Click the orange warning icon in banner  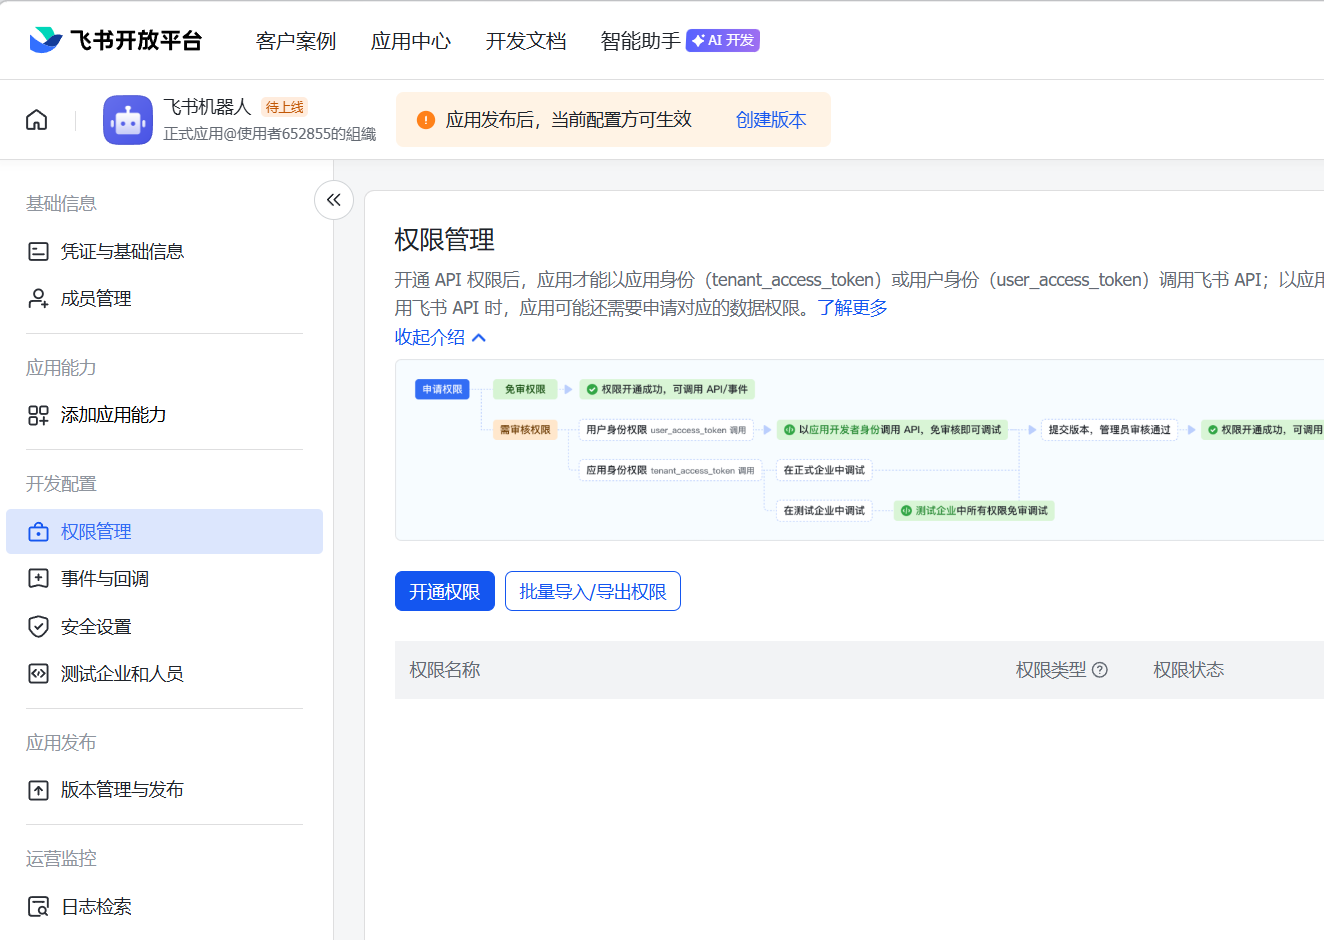[x=426, y=120]
